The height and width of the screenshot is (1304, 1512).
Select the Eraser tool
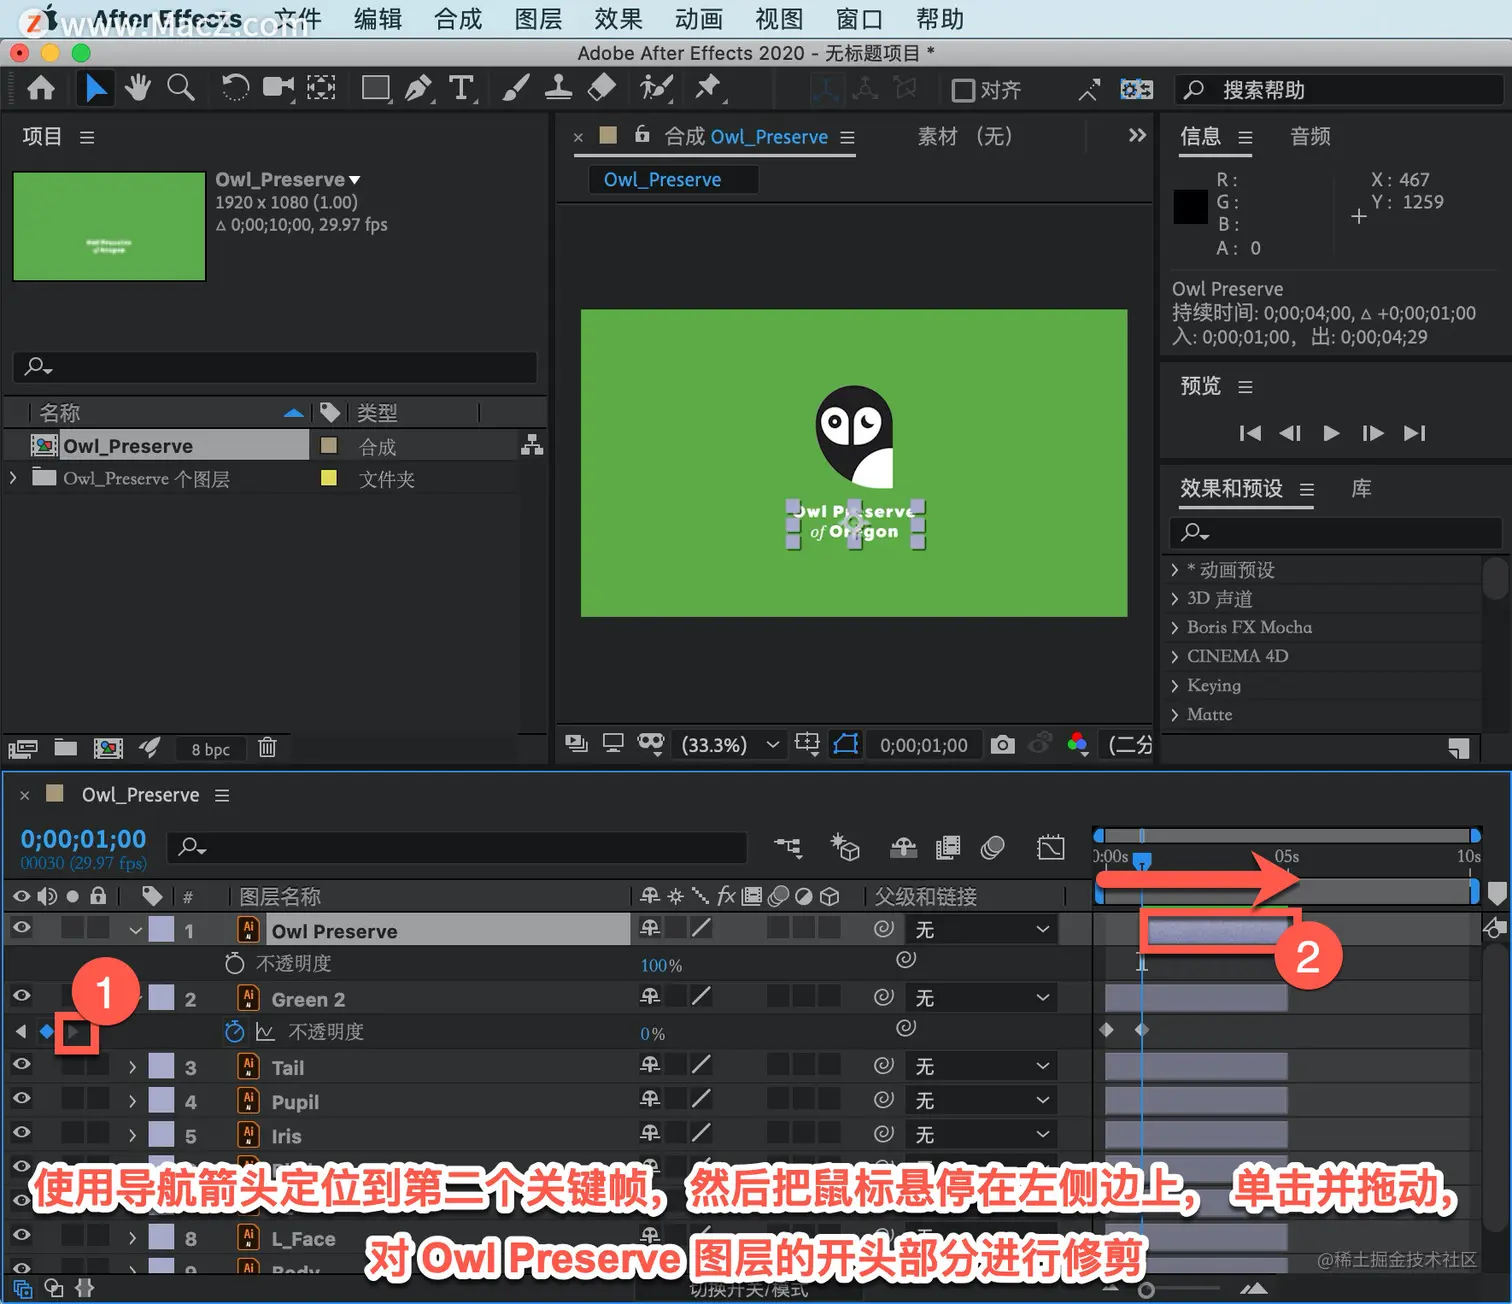(601, 89)
